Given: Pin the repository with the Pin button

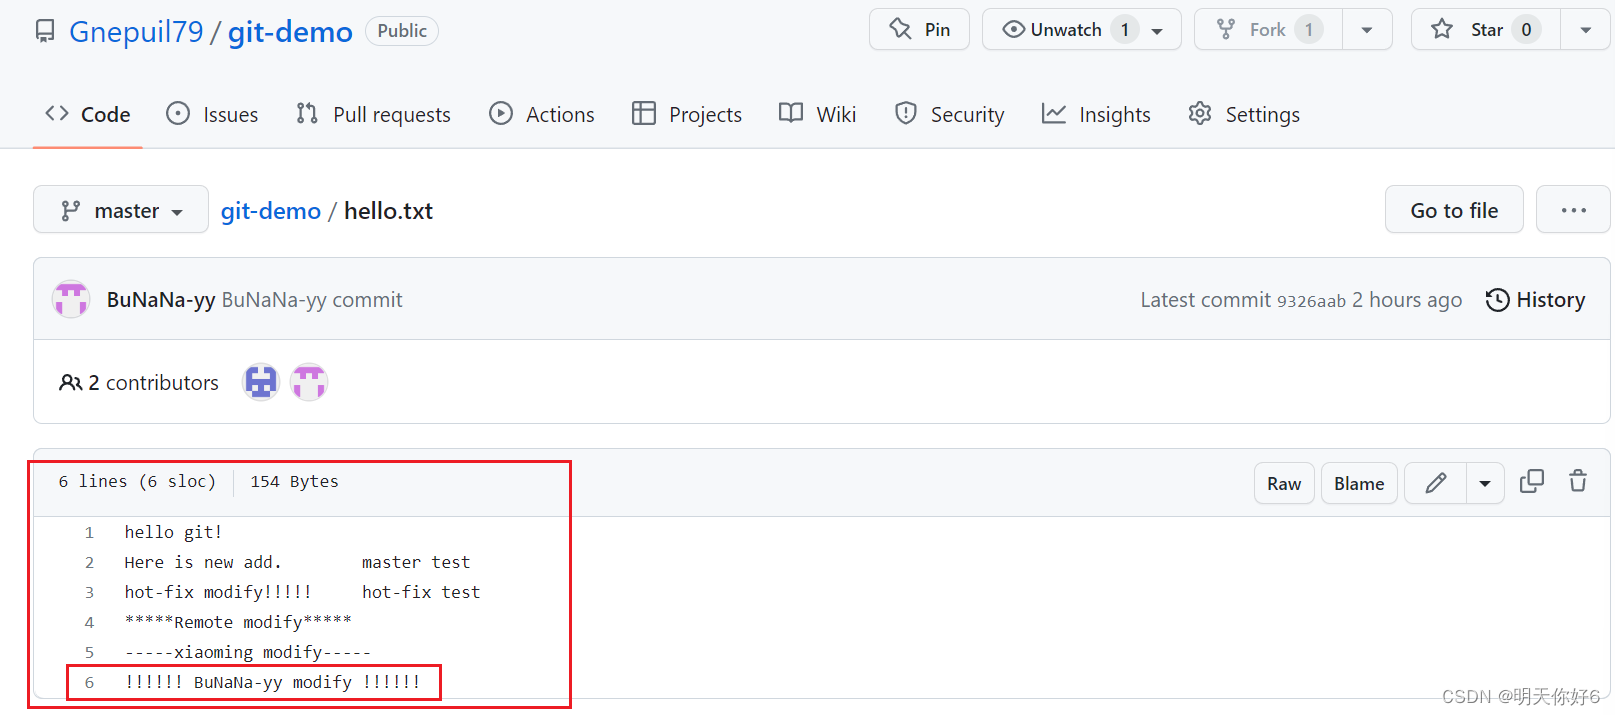Looking at the screenshot, I should coord(919,30).
